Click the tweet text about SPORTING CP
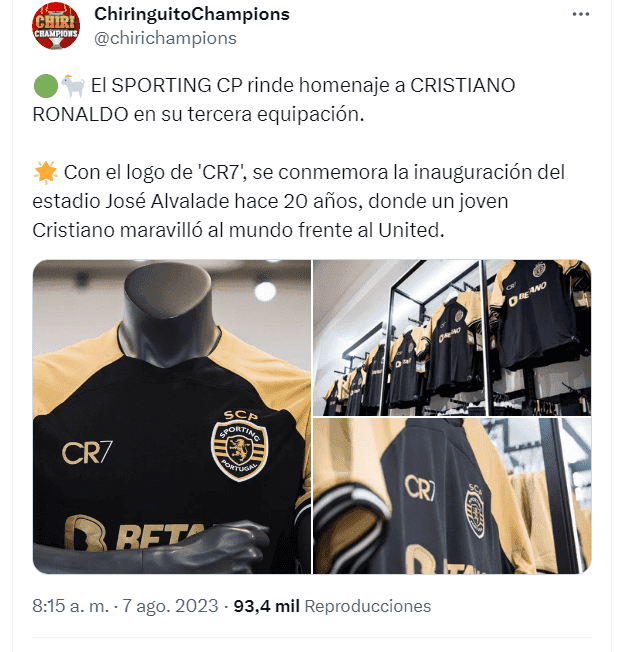Screen dimensions: 625x652 point(274,100)
